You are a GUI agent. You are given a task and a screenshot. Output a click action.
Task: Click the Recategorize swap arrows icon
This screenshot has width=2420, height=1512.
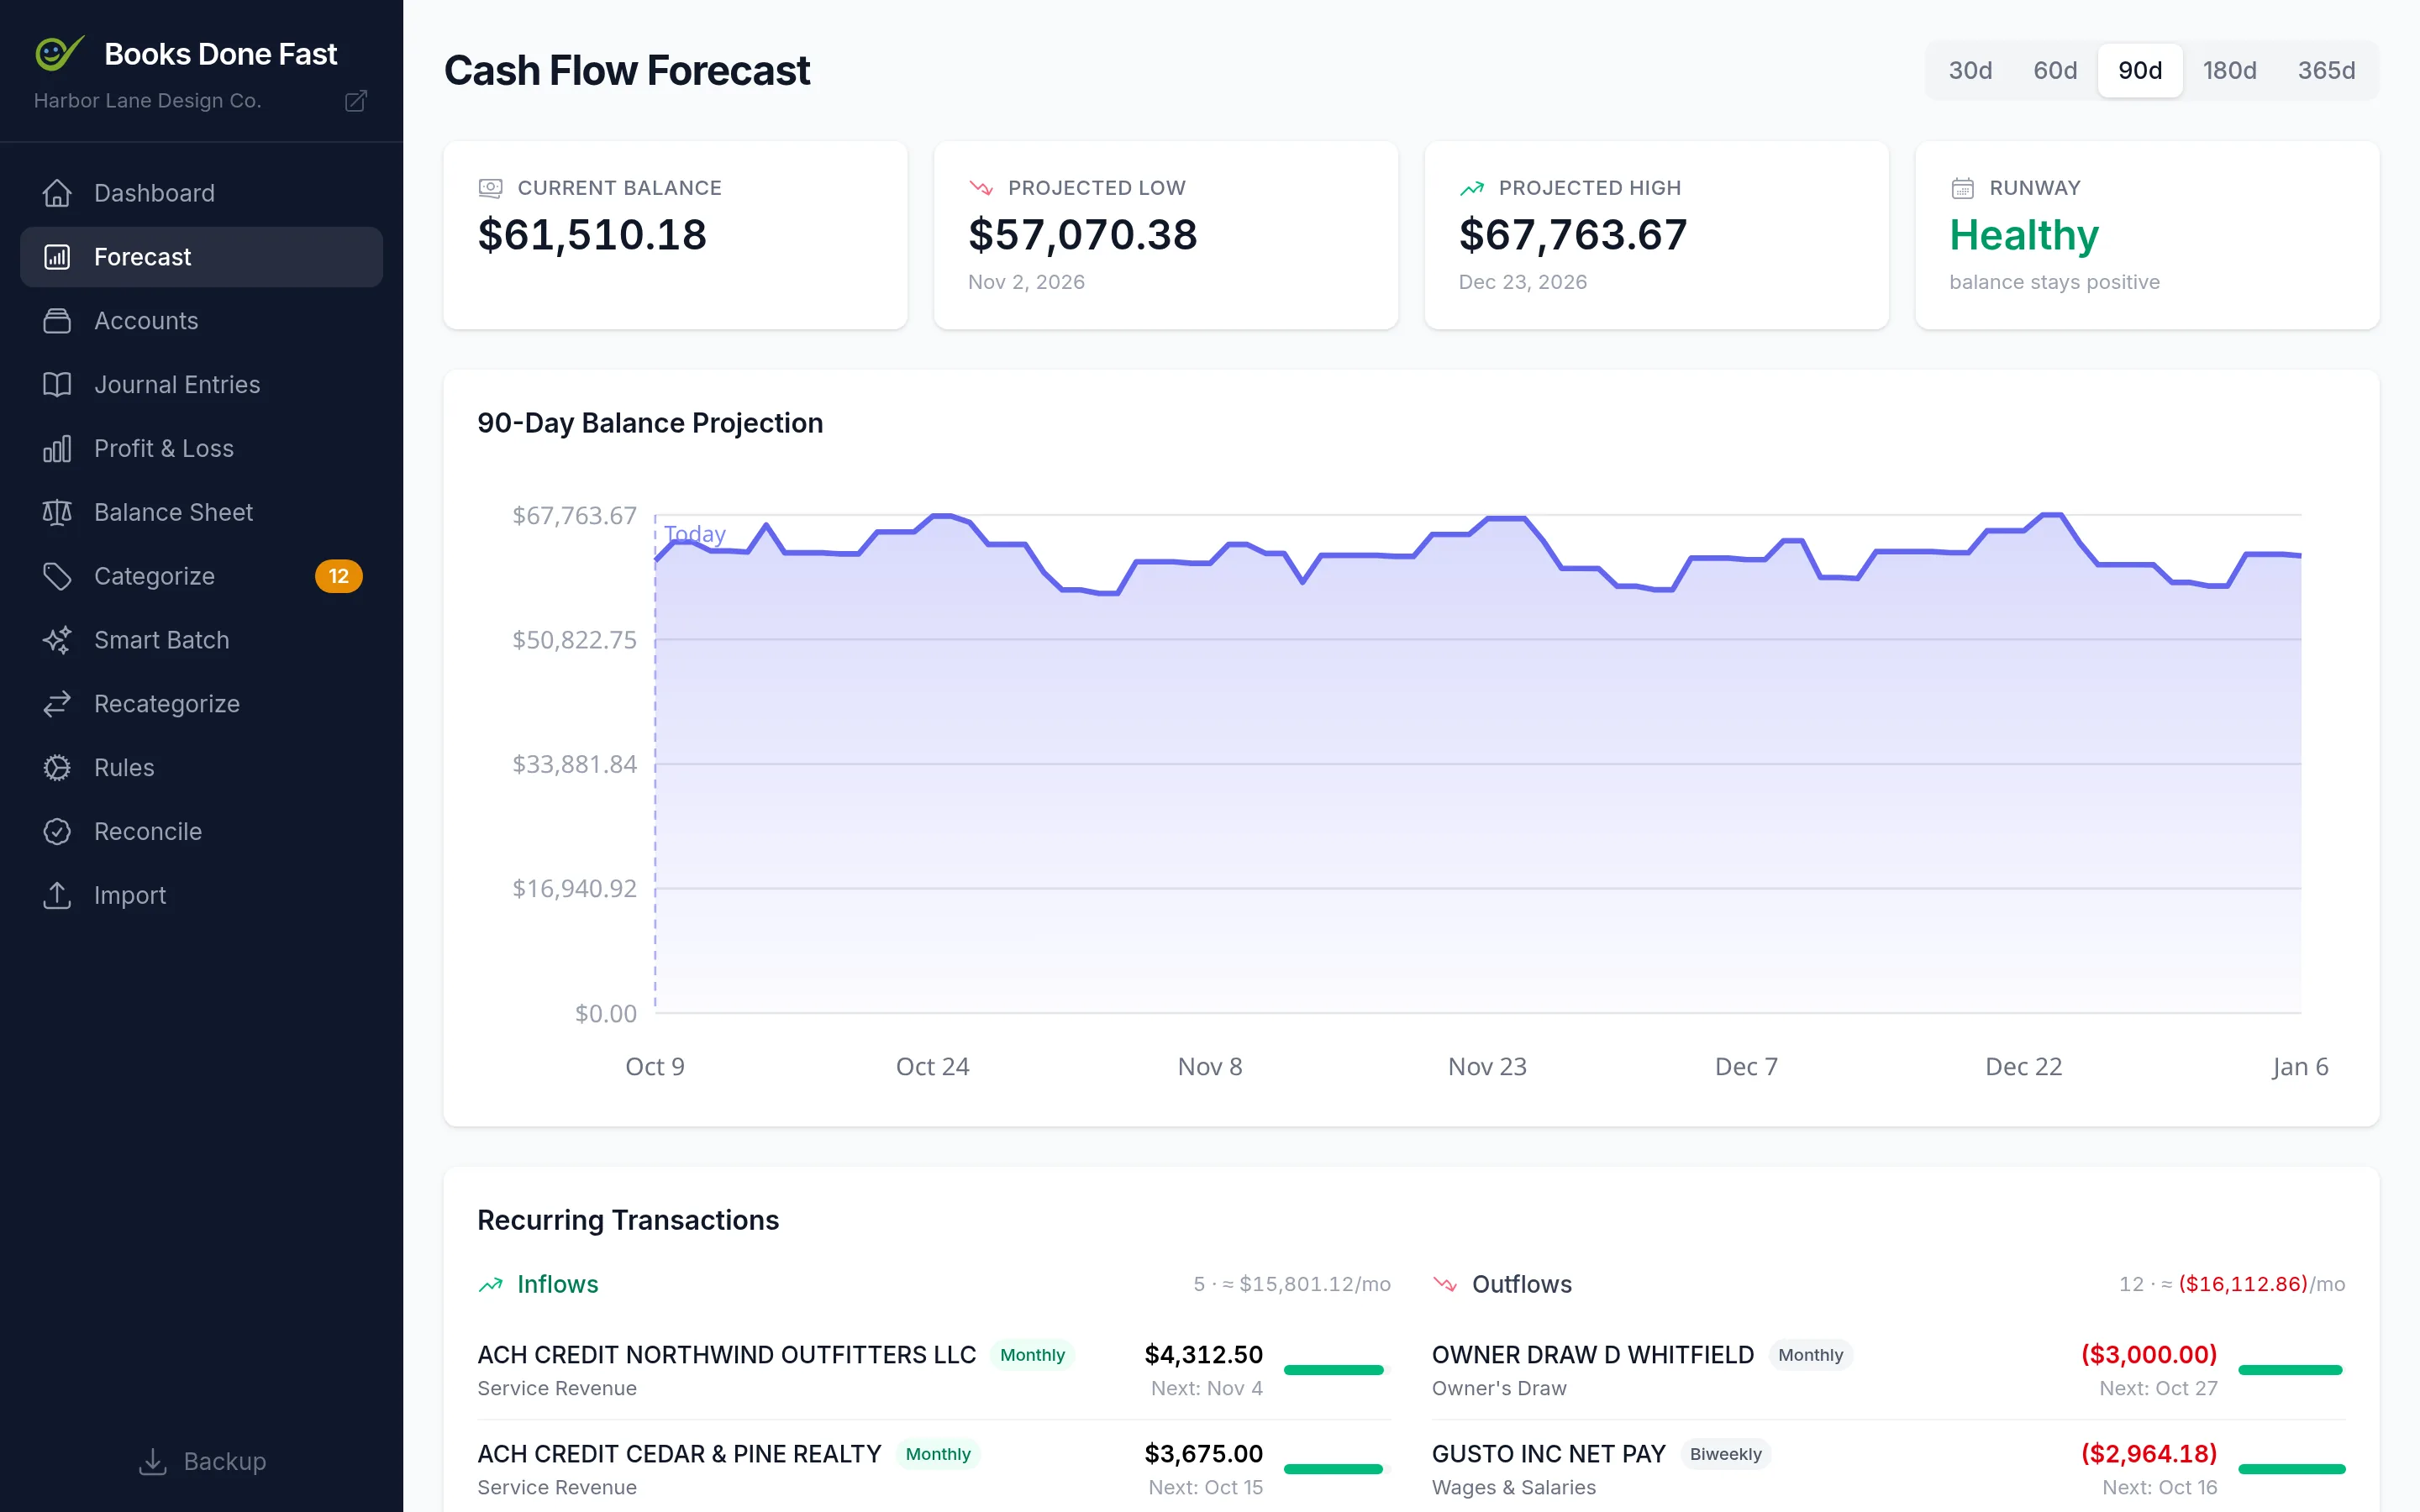coord(57,704)
